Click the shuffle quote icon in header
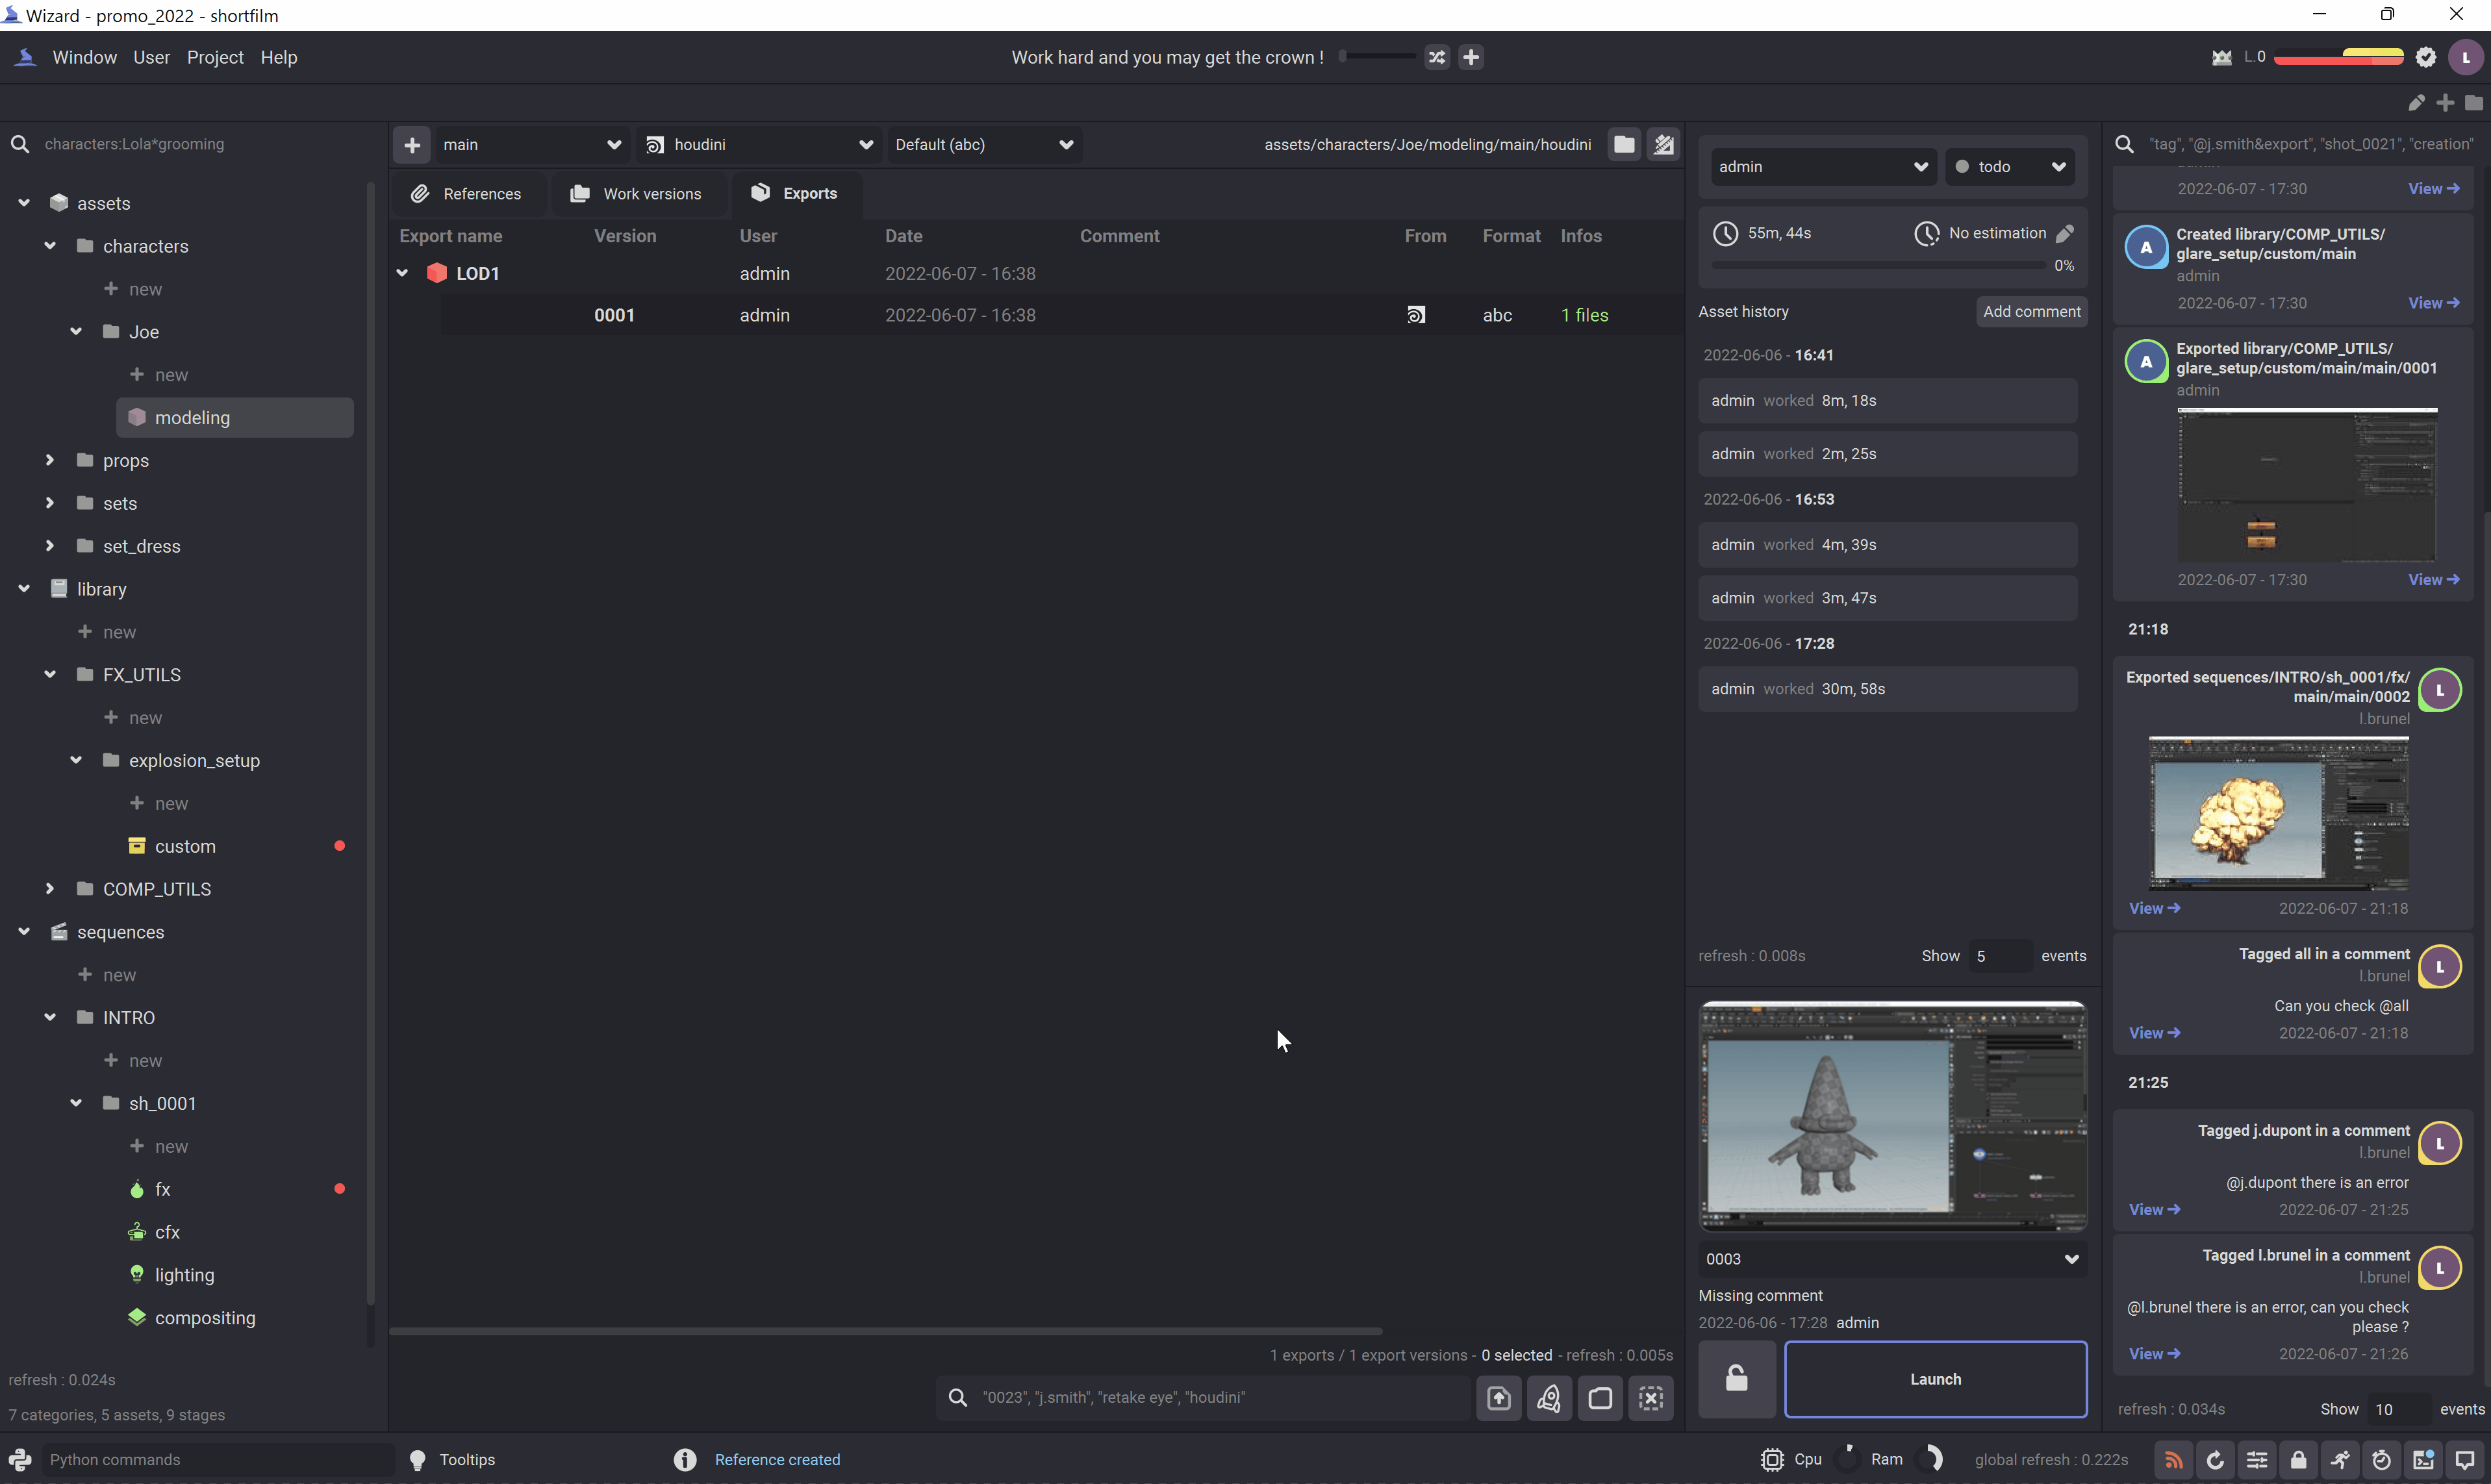Viewport: 2491px width, 1484px height. (1437, 57)
